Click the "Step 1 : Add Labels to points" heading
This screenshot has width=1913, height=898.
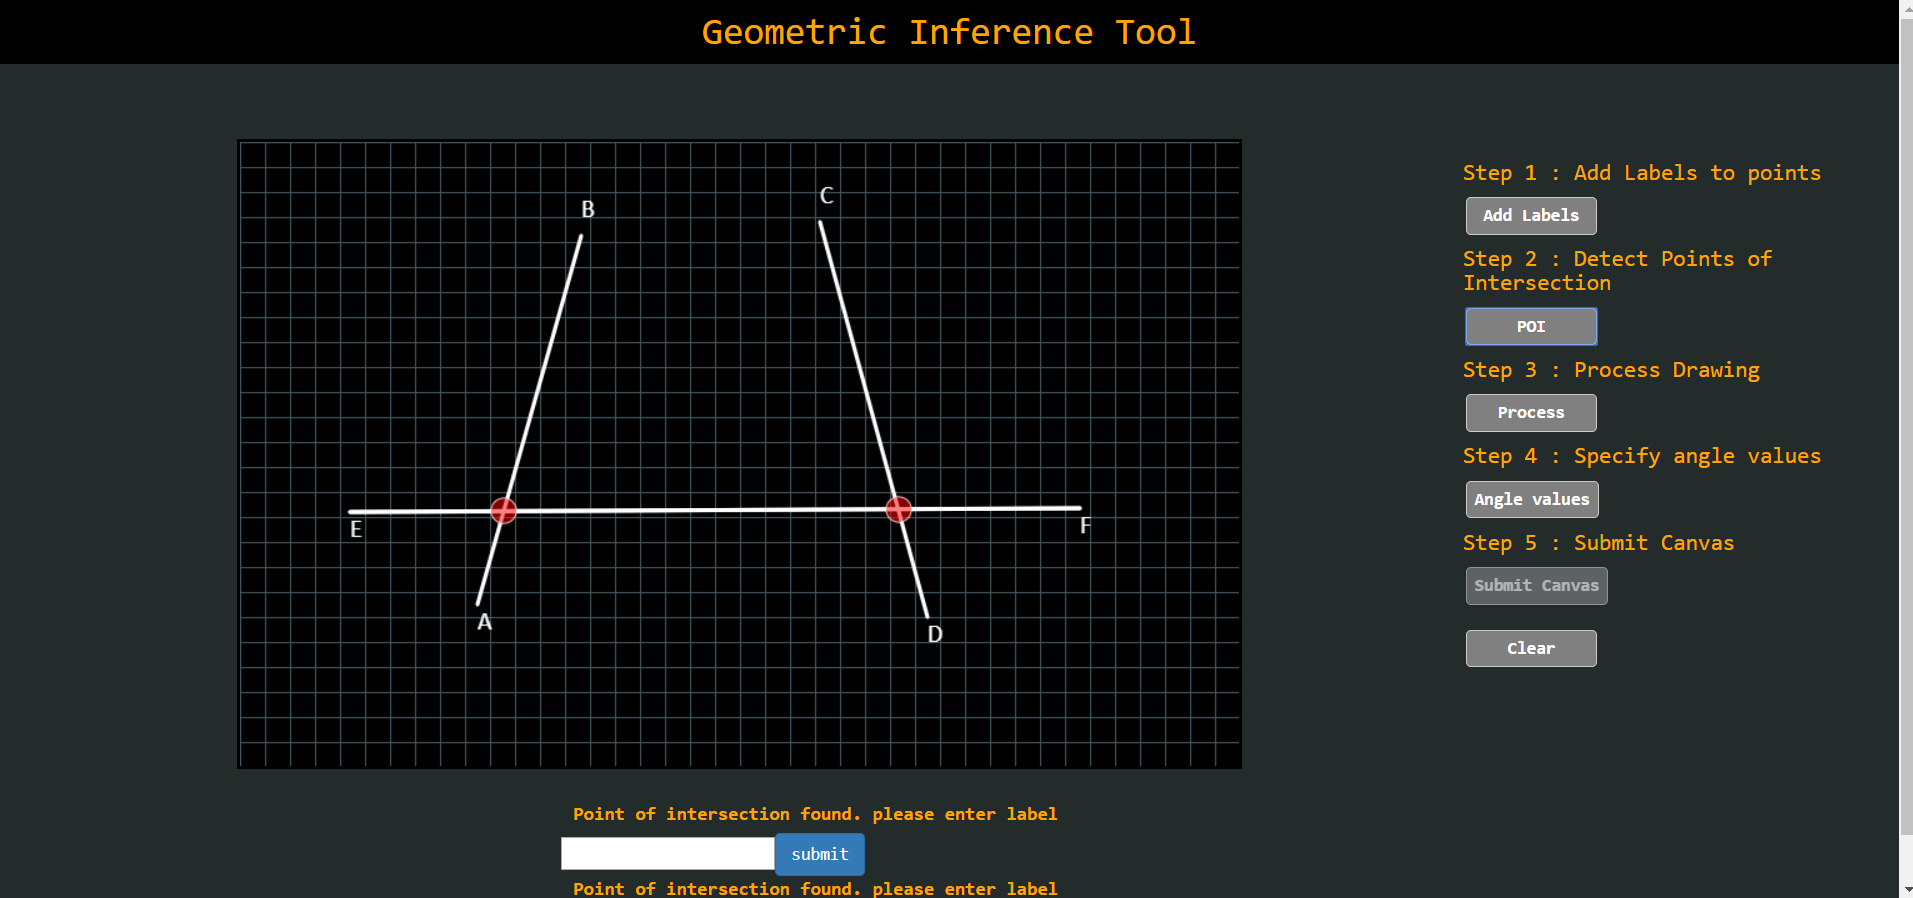1642,173
